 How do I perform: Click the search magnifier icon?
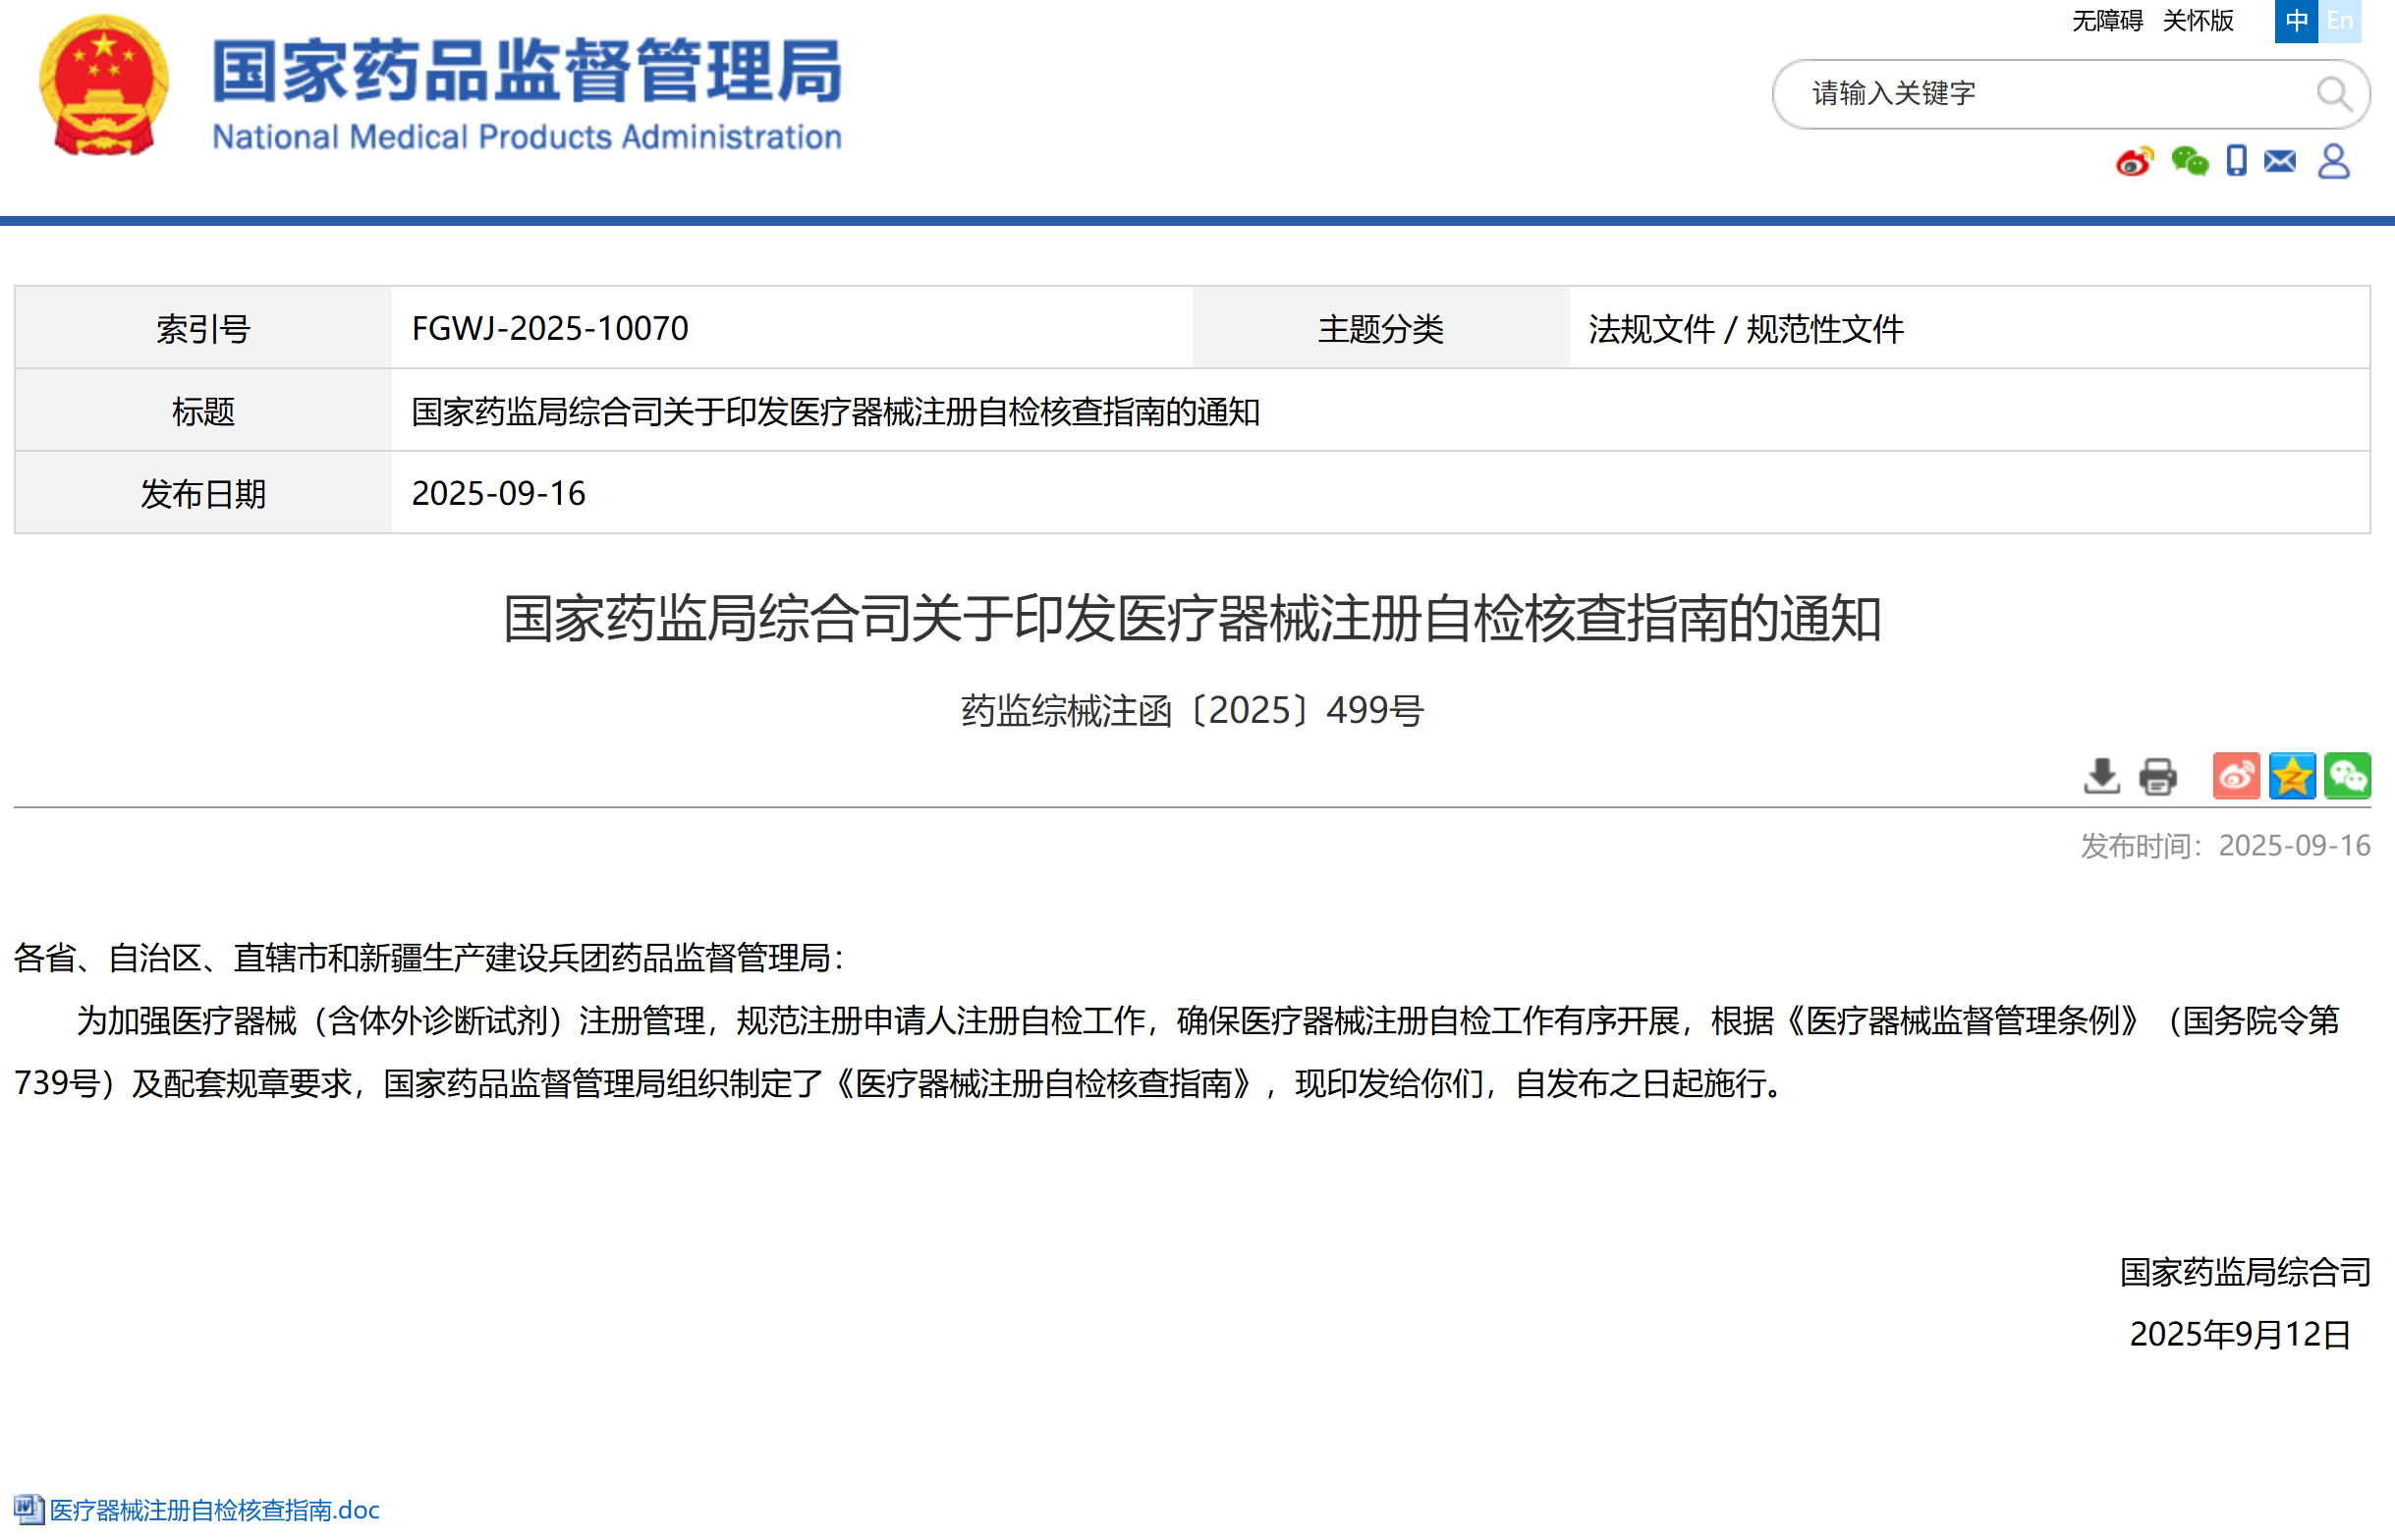[x=2333, y=94]
